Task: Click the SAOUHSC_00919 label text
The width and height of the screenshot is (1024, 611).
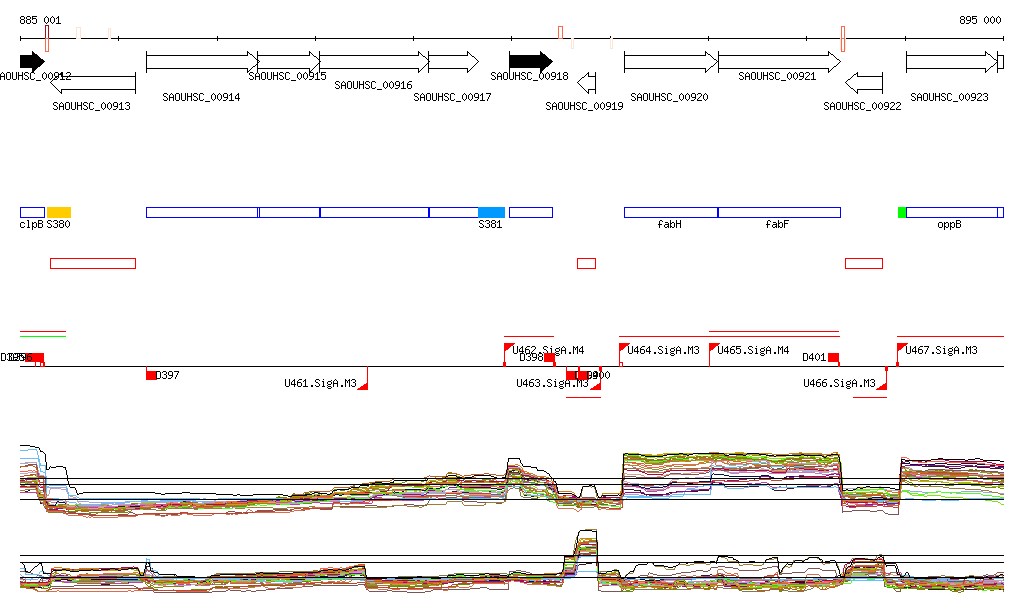Action: pos(584,106)
